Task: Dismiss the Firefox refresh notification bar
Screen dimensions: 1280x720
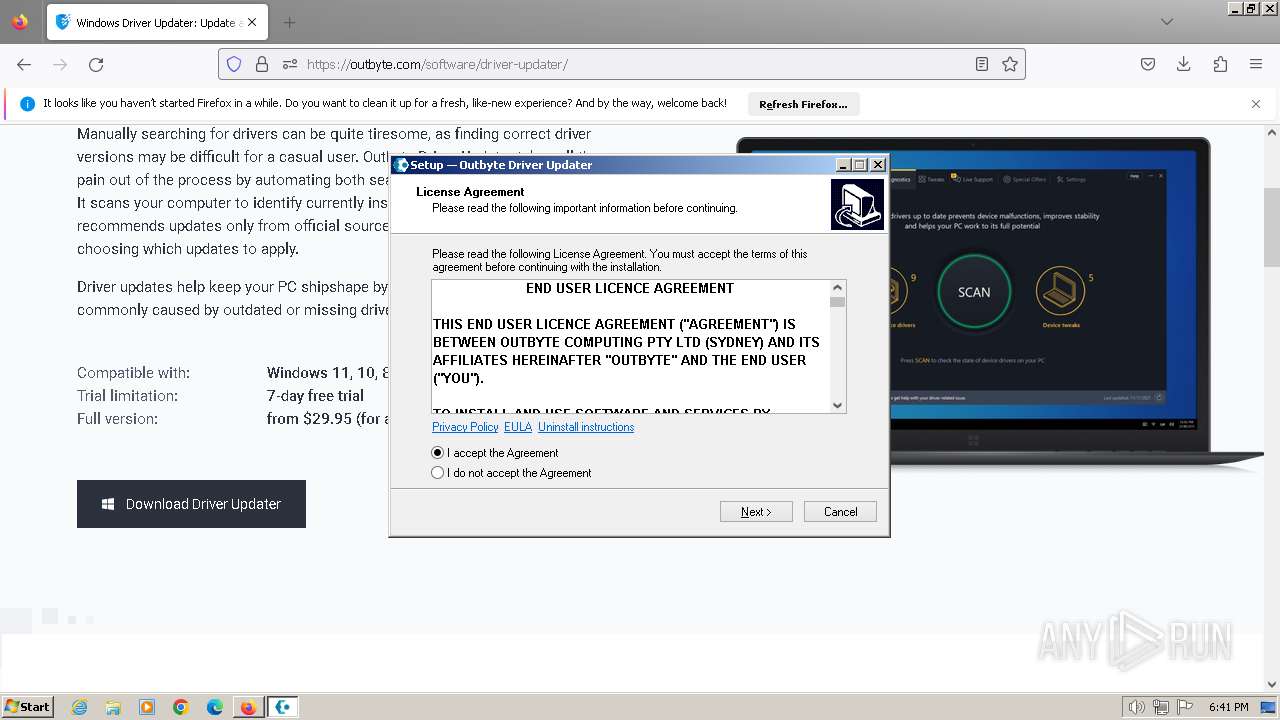Action: 1256,104
